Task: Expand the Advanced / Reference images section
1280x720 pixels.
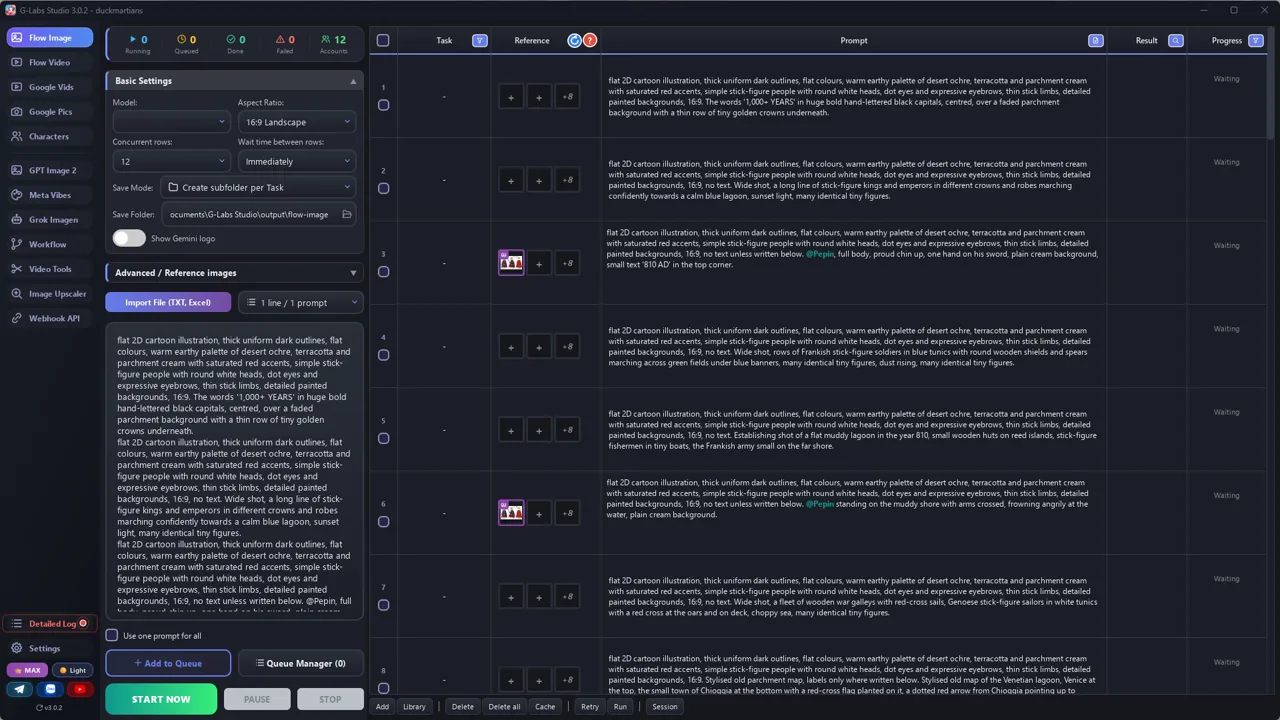Action: click(x=234, y=273)
